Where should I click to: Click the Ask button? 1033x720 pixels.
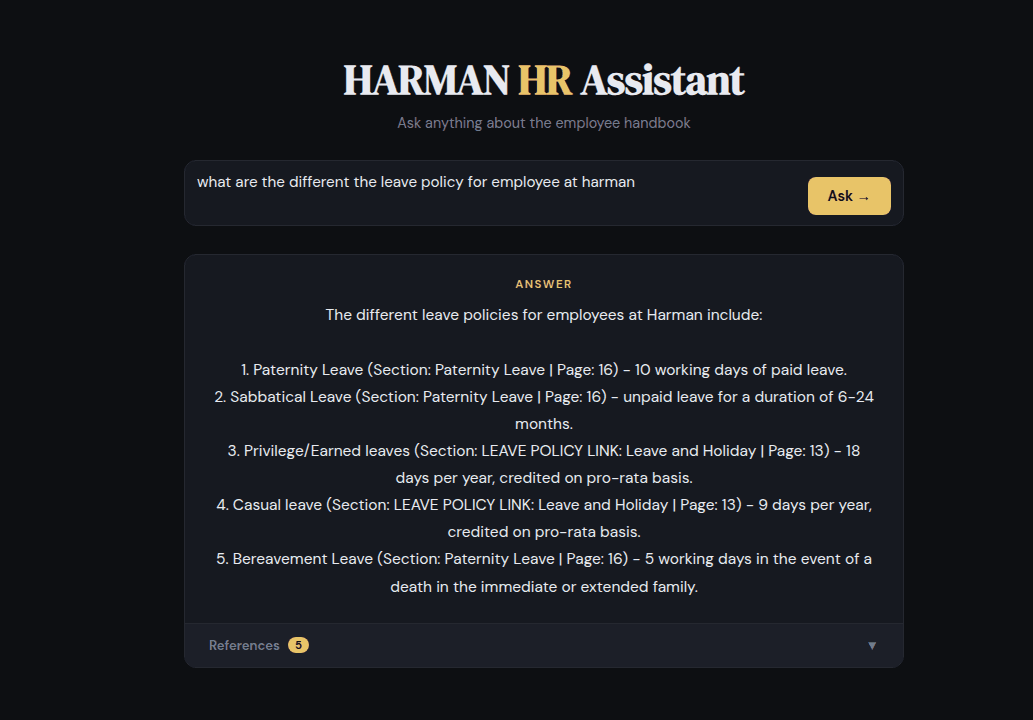point(848,196)
